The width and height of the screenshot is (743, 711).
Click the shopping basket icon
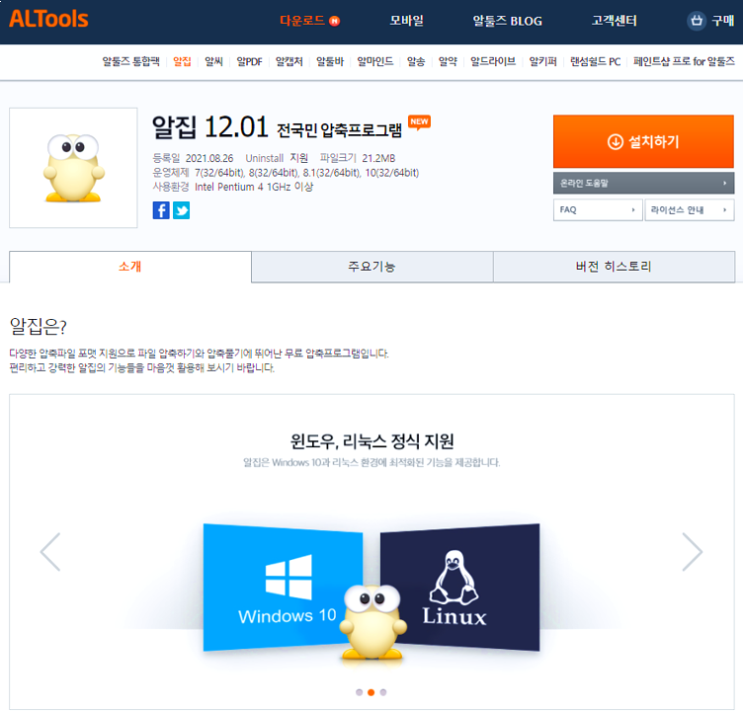pos(696,21)
